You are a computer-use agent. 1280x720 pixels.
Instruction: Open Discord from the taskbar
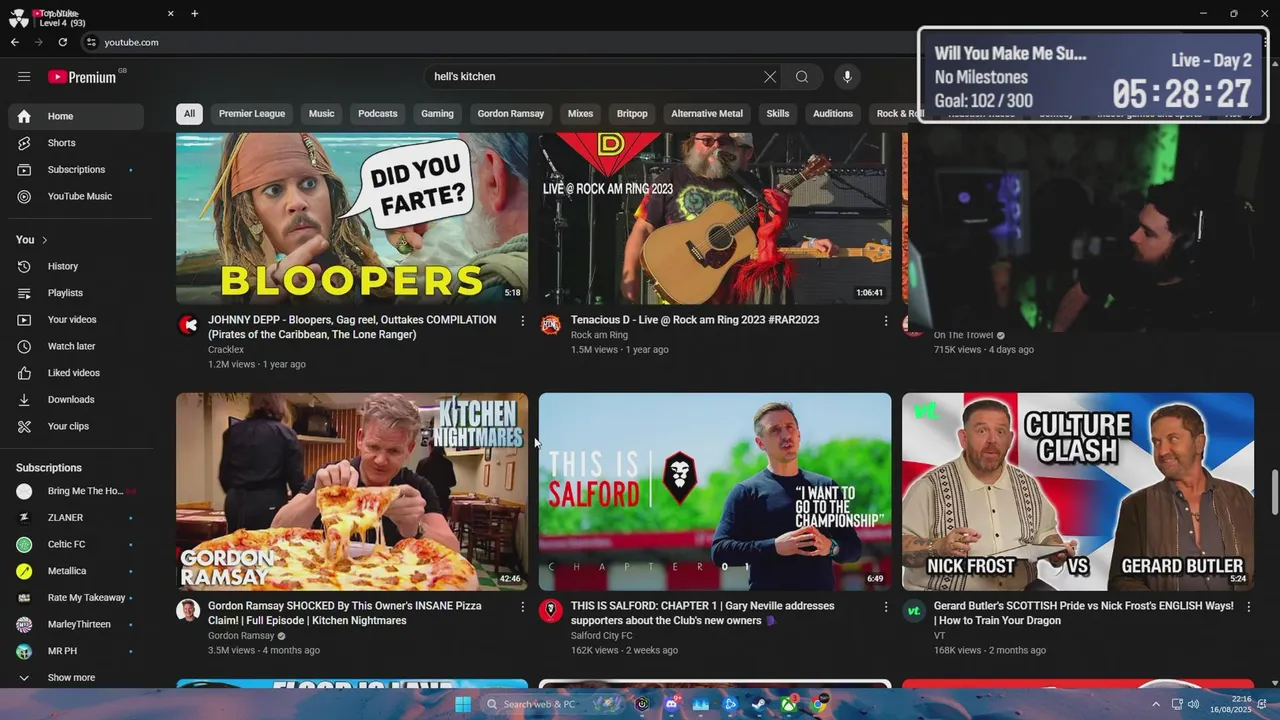click(x=671, y=704)
